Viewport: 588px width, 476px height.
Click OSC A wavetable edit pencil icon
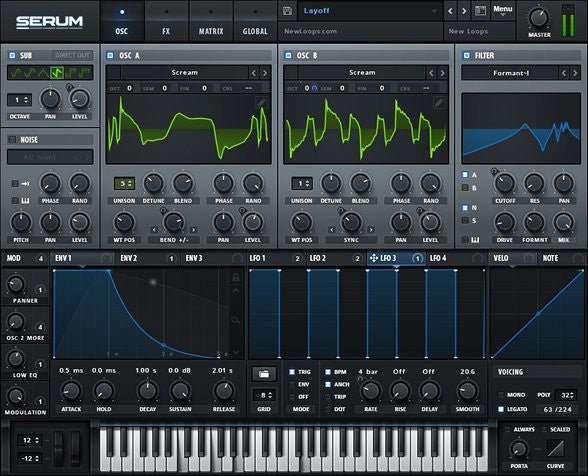(x=261, y=102)
